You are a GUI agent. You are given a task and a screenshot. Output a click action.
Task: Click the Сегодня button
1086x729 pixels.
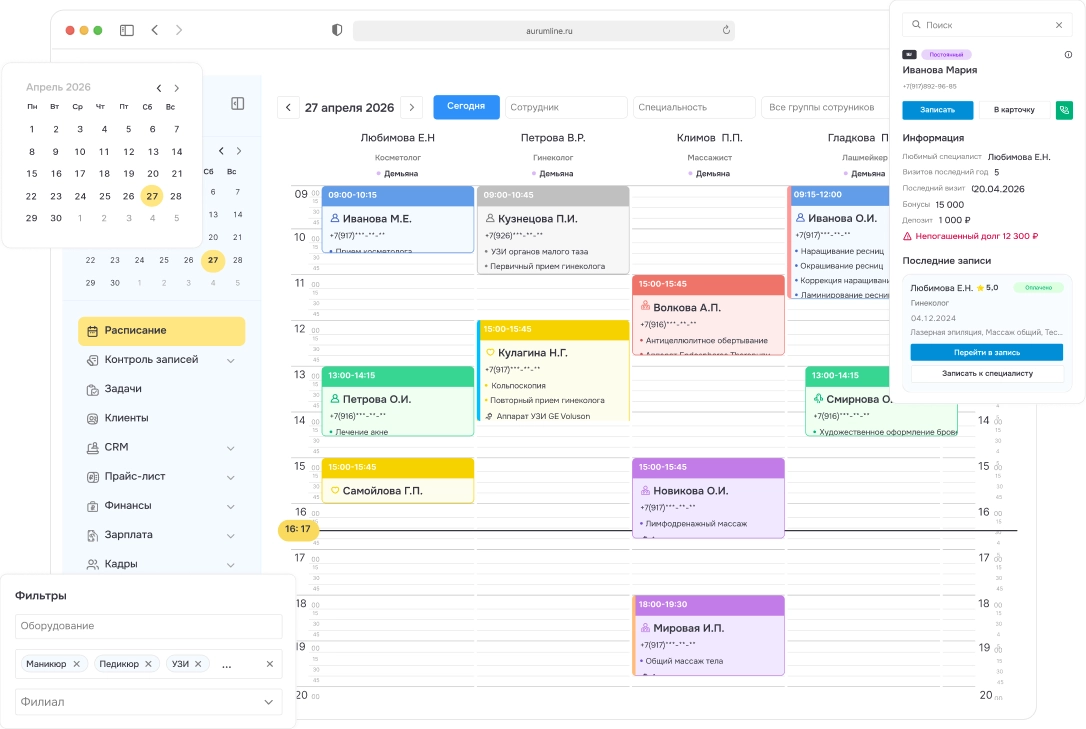coord(466,106)
